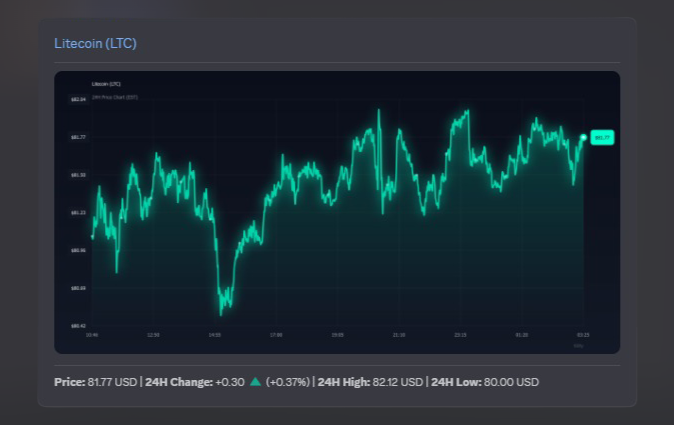Screen dimensions: 674x425
Task: Click the green 24H change up-arrow icon
Action: (255, 382)
